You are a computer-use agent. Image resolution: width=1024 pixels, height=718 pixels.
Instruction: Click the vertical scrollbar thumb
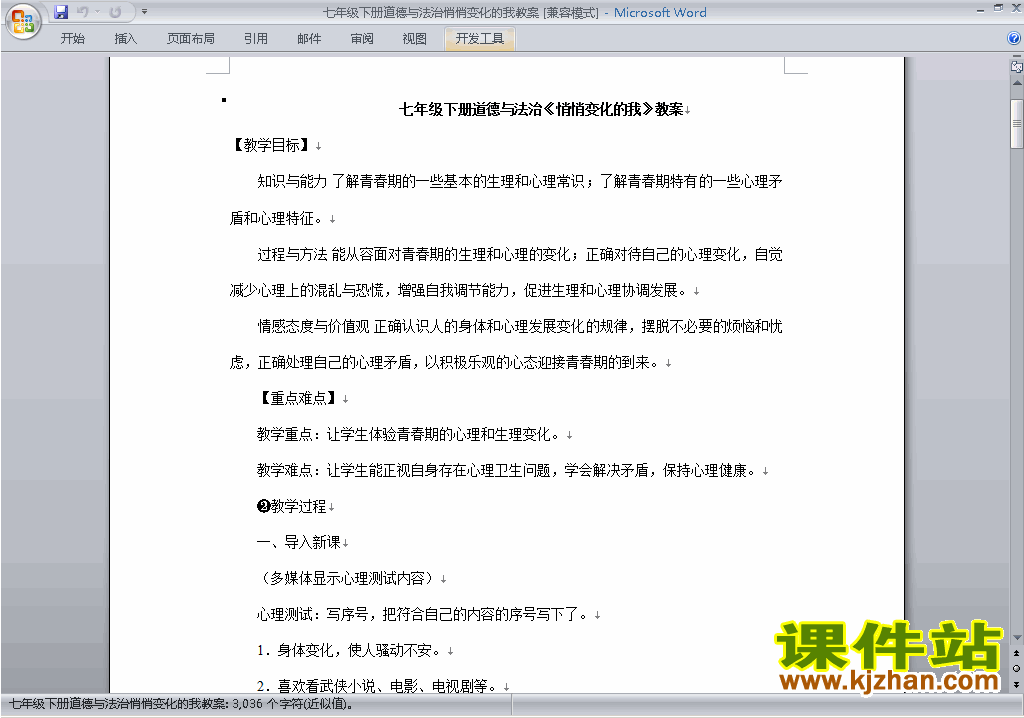click(1016, 124)
